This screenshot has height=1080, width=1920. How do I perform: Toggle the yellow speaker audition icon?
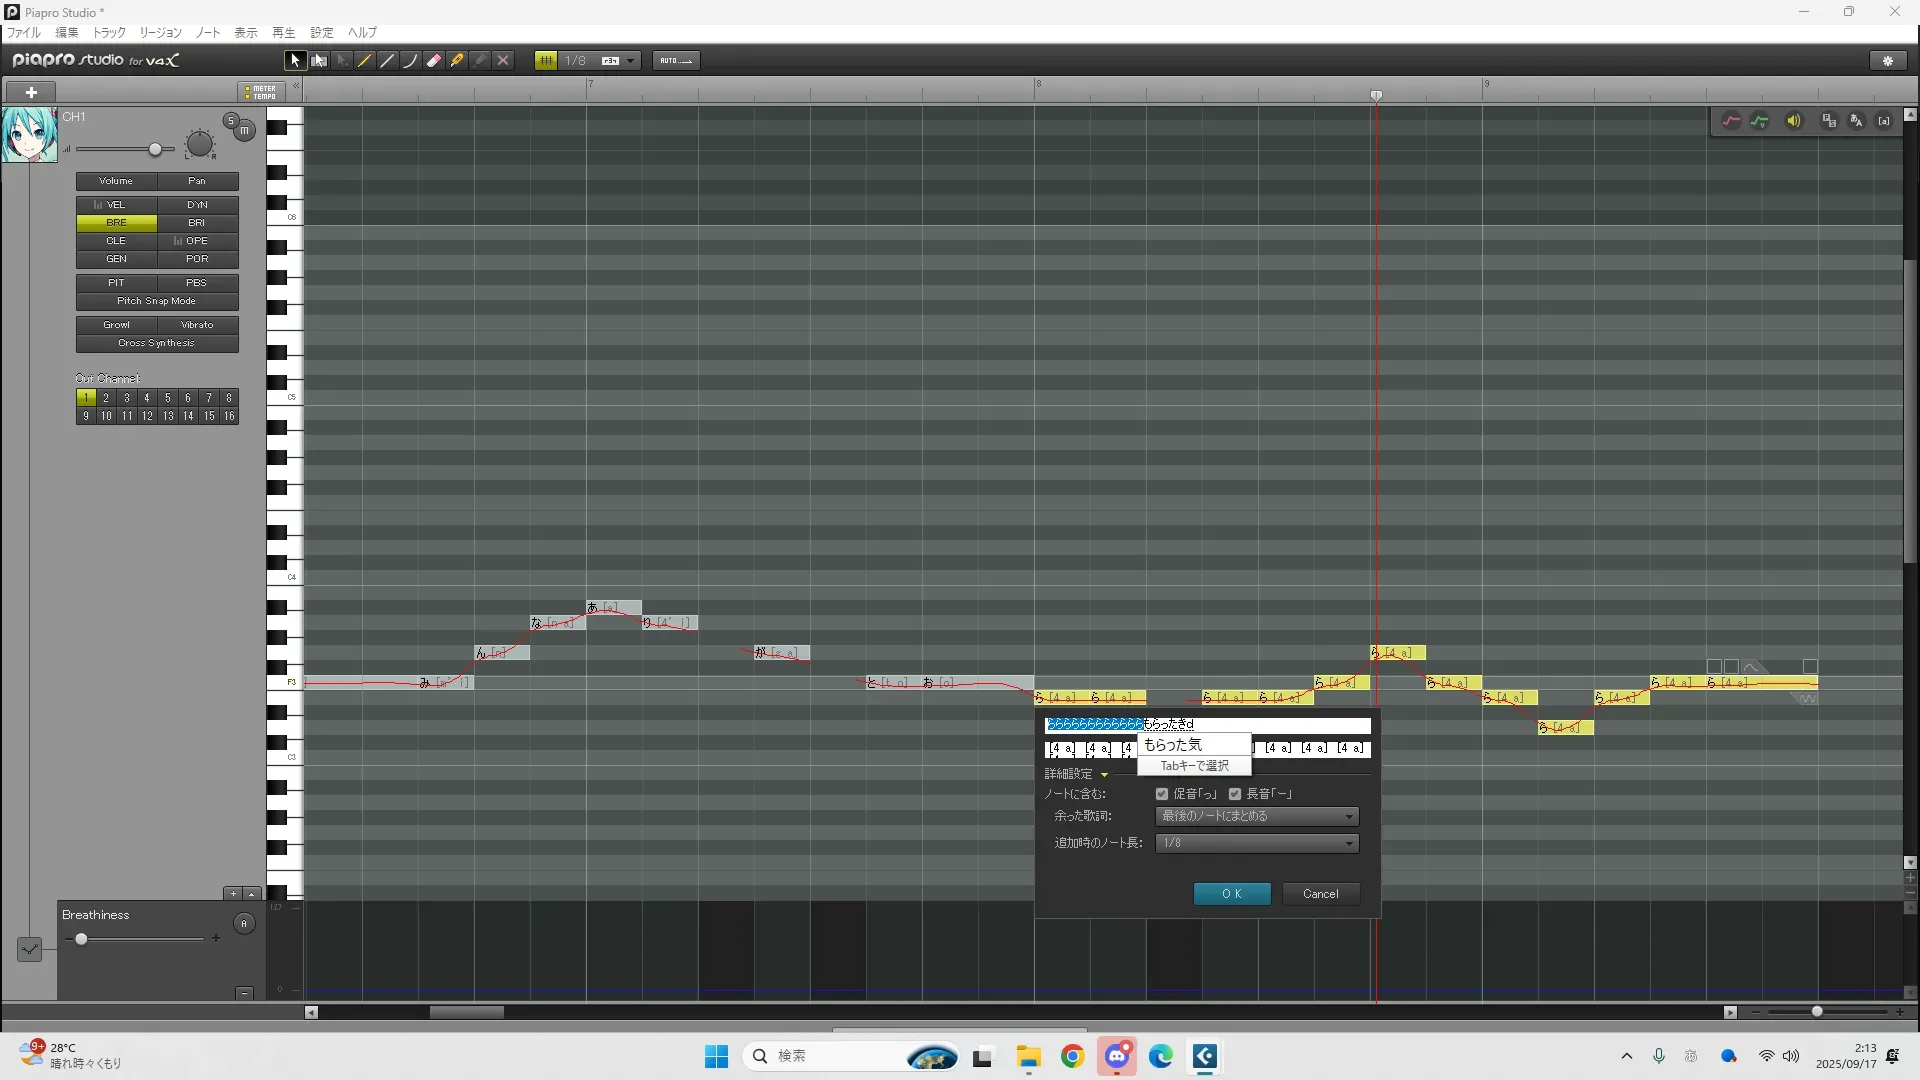[1794, 121]
